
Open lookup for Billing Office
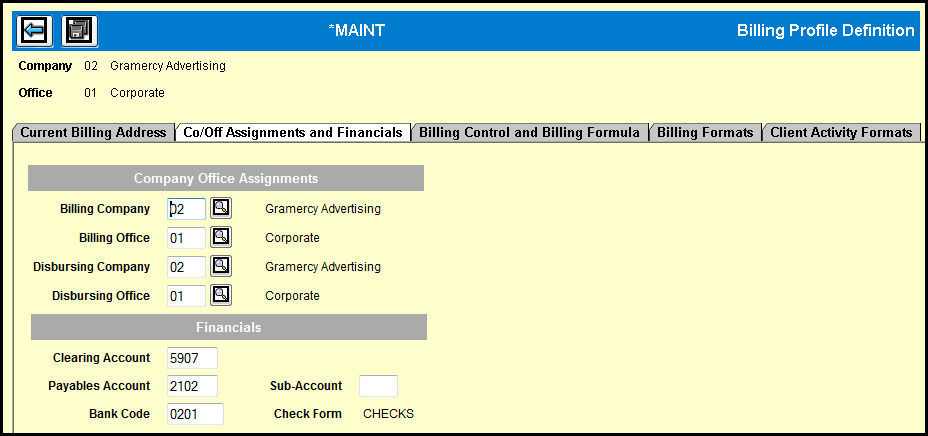click(x=221, y=237)
